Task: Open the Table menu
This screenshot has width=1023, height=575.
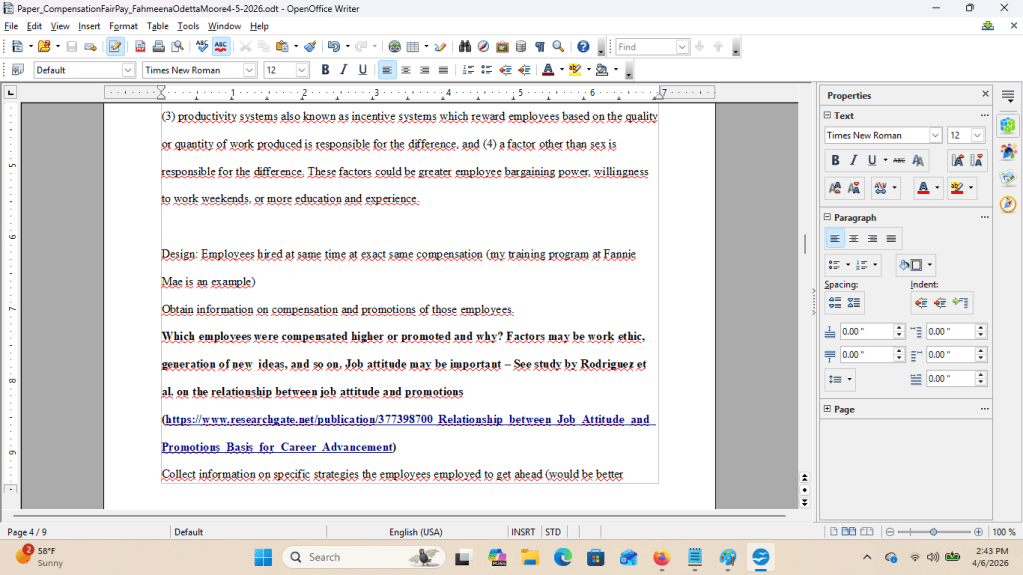Action: [157, 26]
